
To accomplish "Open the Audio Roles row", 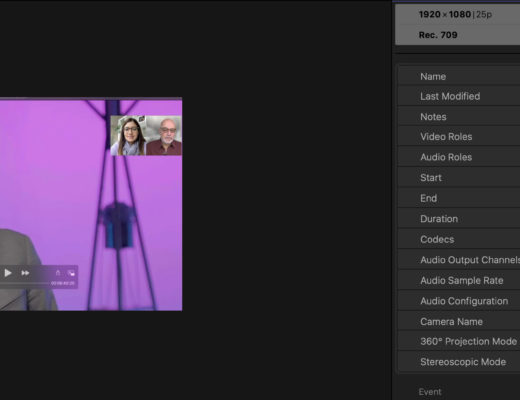I will pyautogui.click(x=459, y=157).
